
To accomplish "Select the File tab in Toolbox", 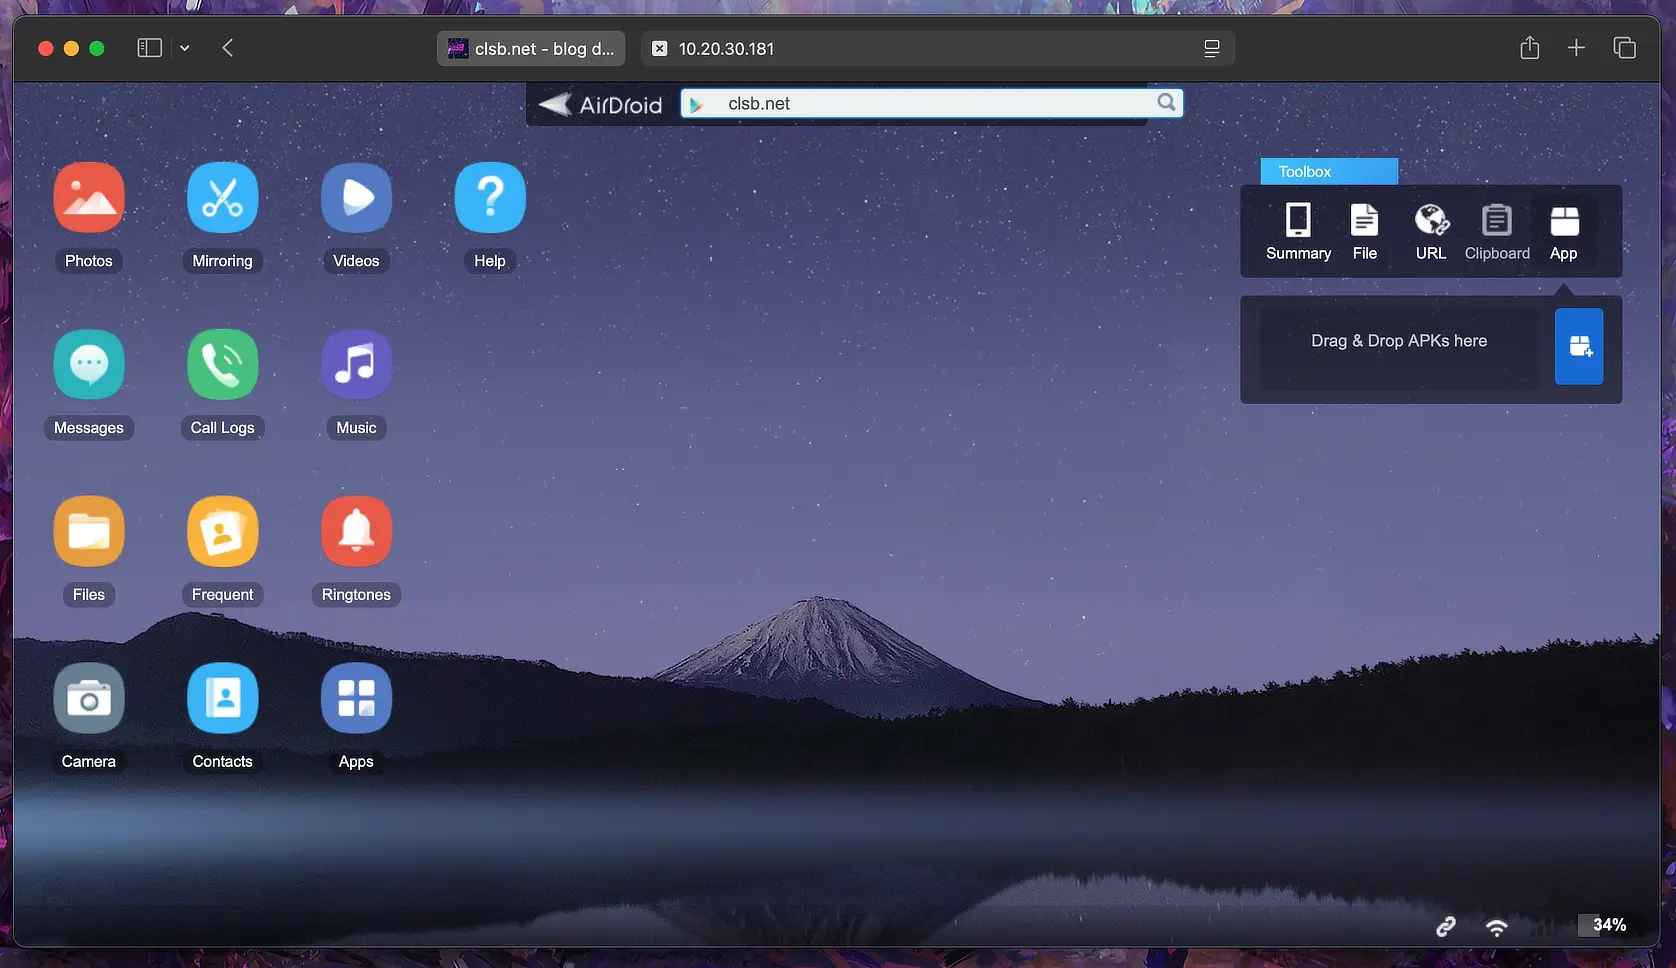I will coord(1365,232).
